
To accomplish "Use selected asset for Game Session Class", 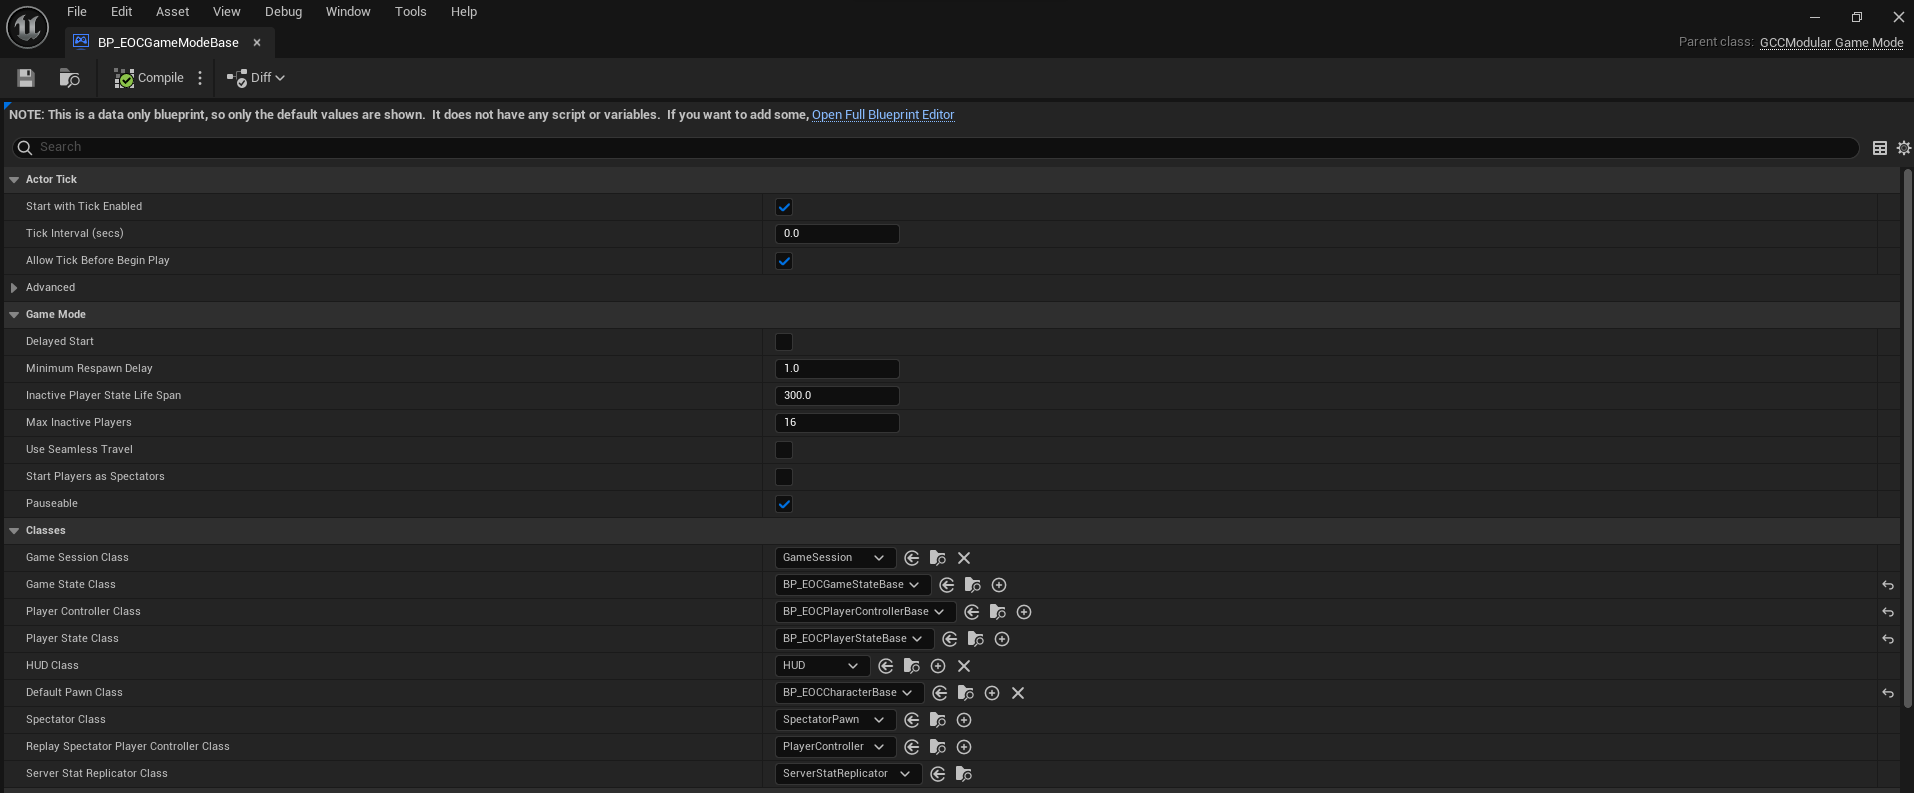I will pos(911,558).
